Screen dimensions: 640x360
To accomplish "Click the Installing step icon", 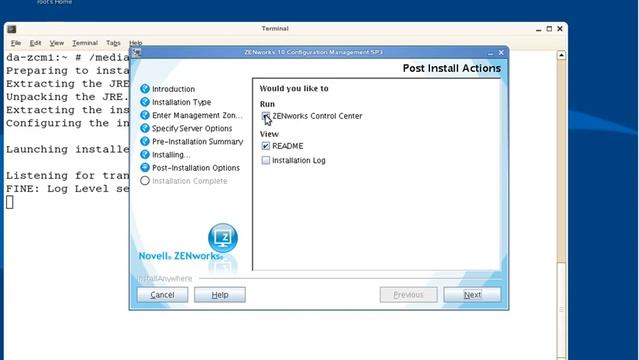I will (144, 154).
